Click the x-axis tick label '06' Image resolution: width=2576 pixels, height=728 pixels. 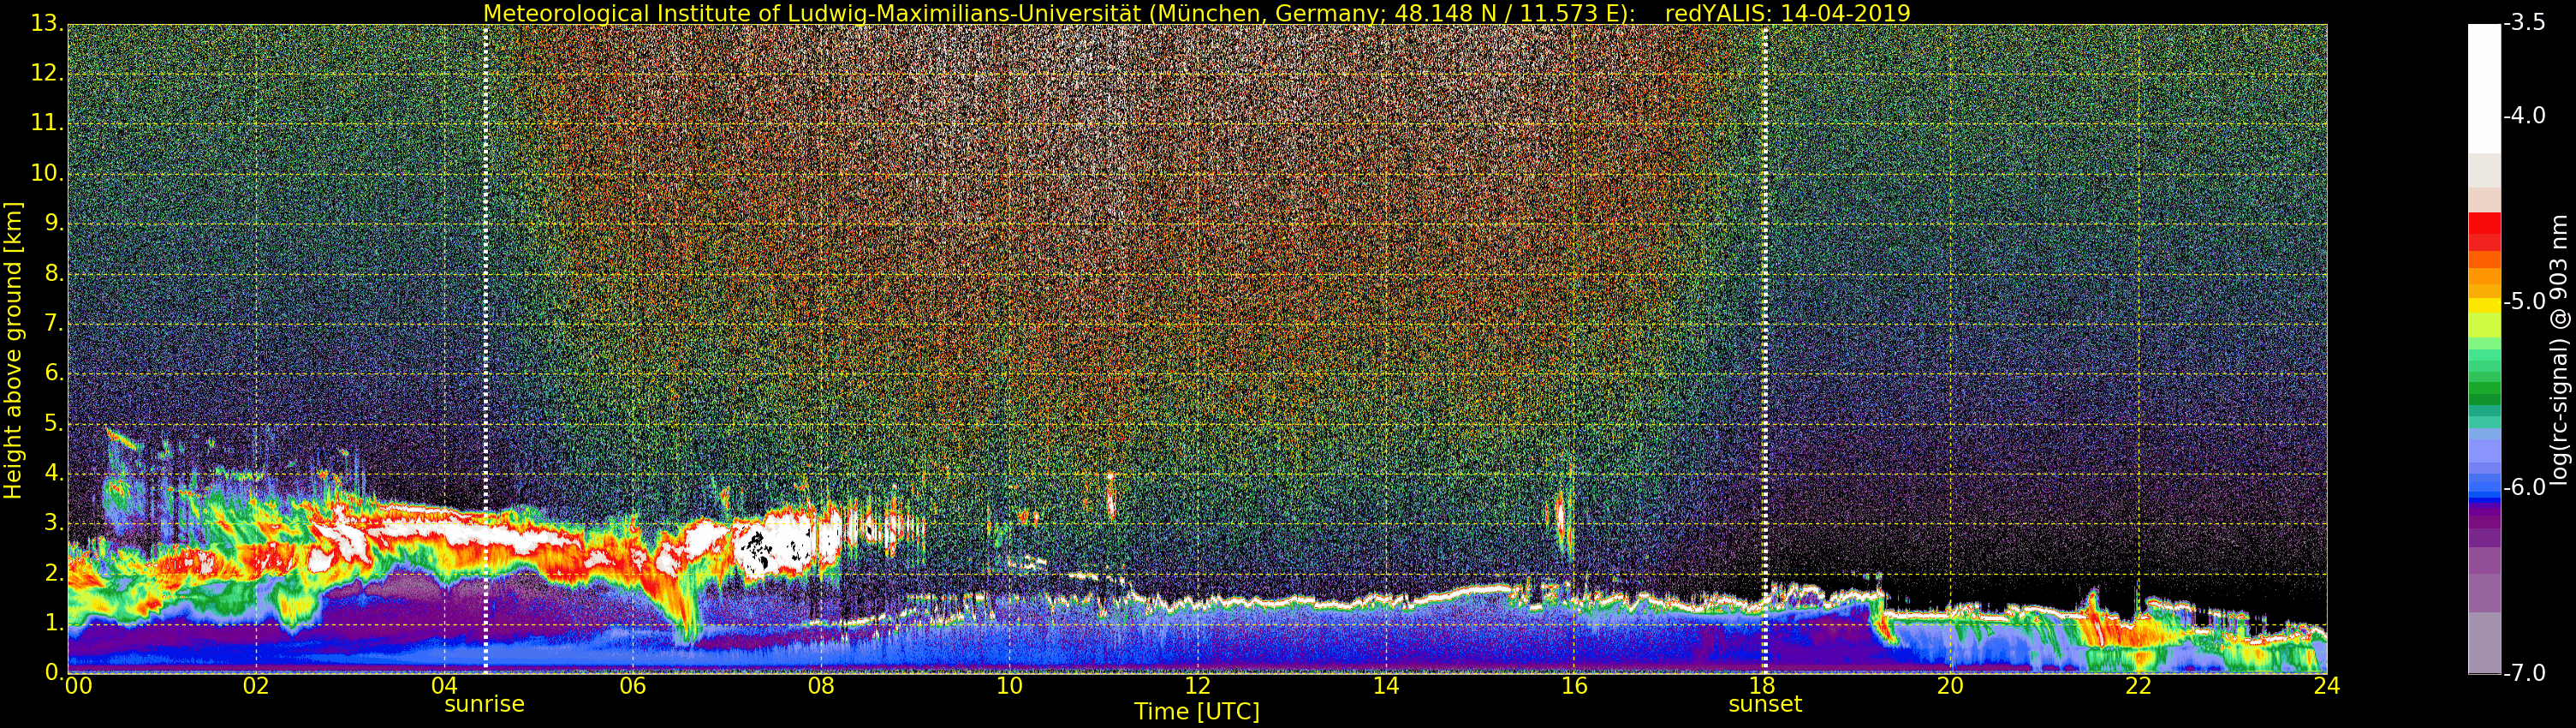[632, 685]
